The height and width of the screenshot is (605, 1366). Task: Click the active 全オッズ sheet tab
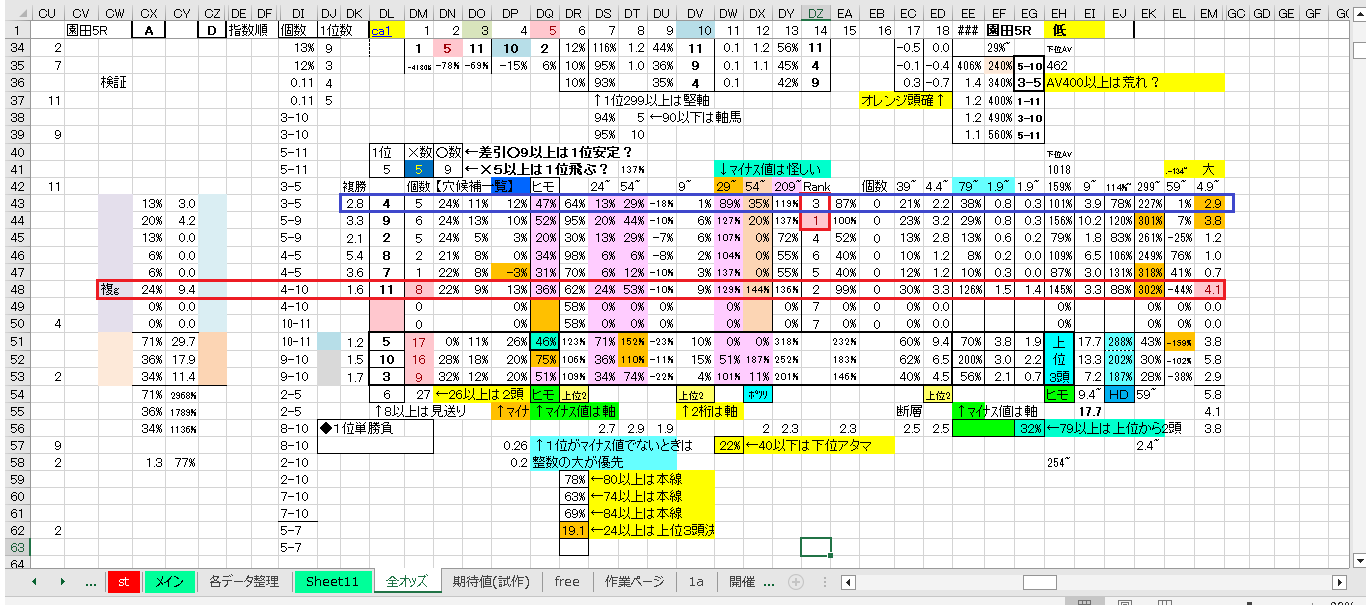[x=408, y=582]
